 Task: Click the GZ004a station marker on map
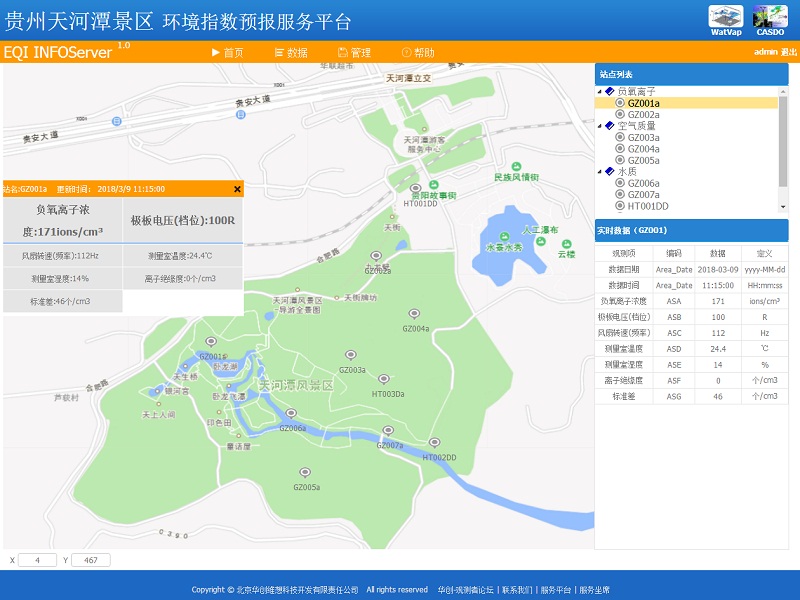coord(416,315)
